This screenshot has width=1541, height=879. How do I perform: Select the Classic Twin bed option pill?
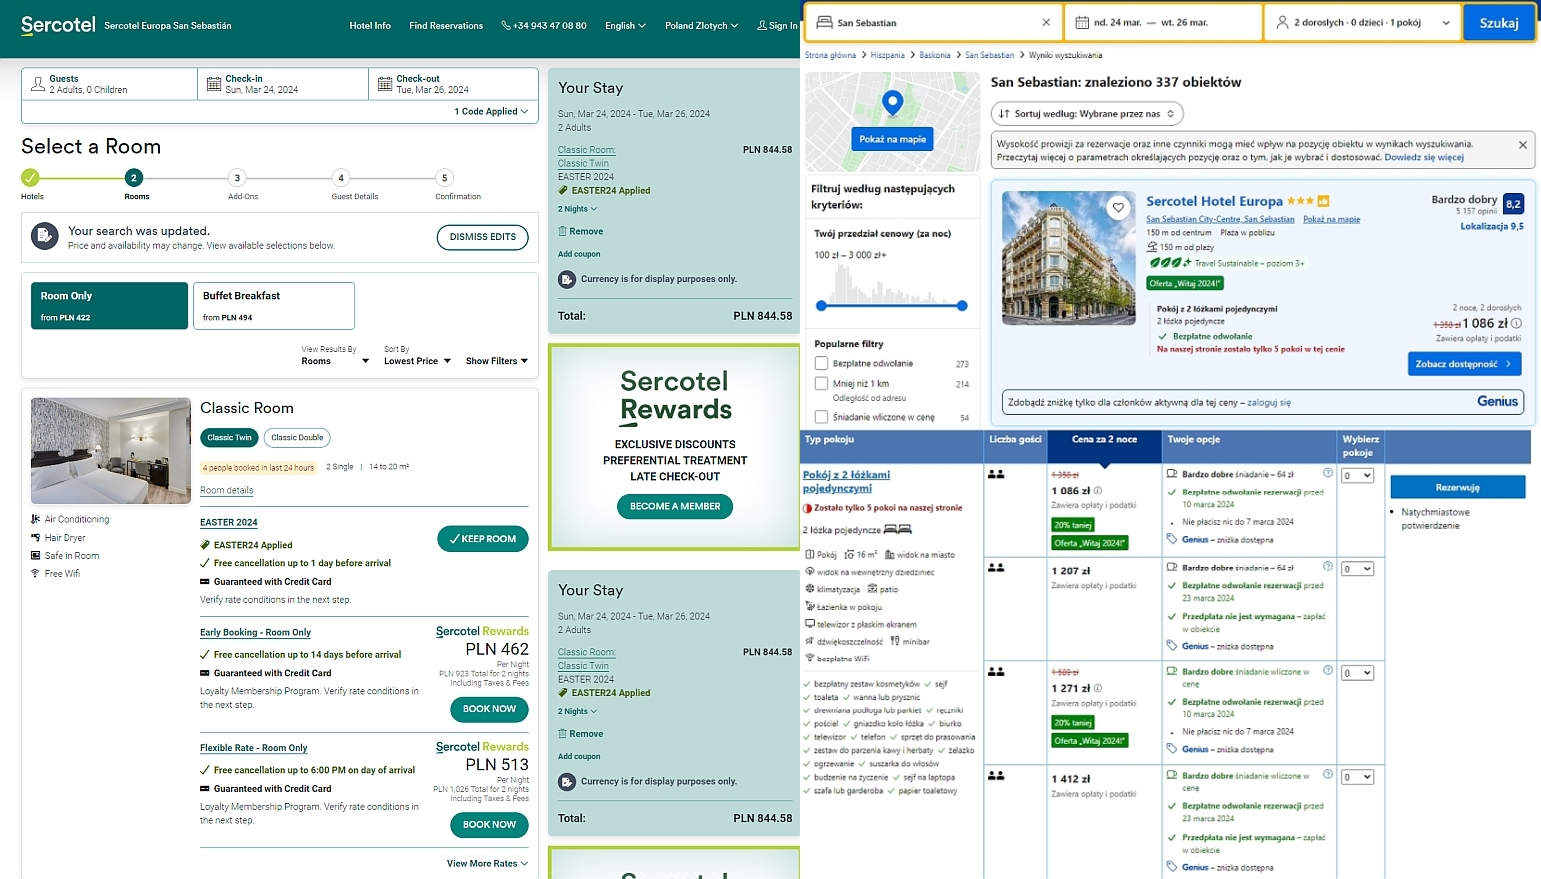(229, 437)
